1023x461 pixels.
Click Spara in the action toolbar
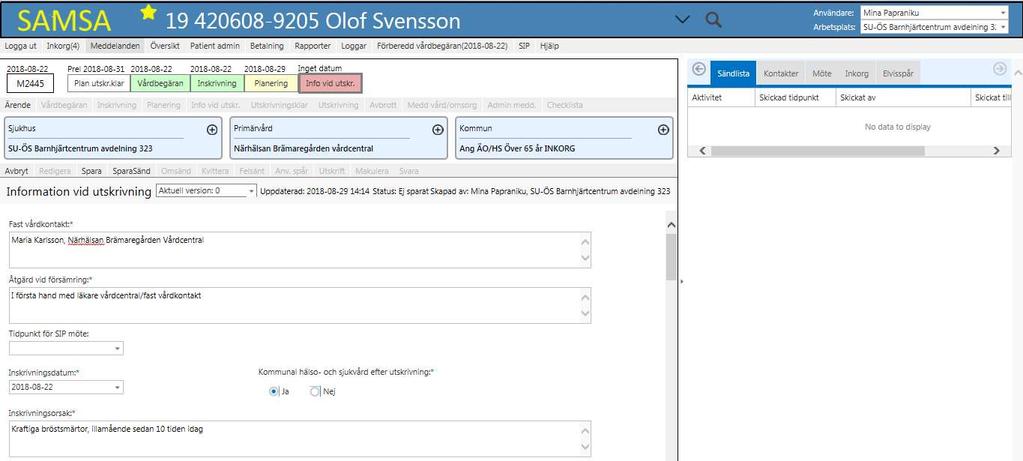91,171
